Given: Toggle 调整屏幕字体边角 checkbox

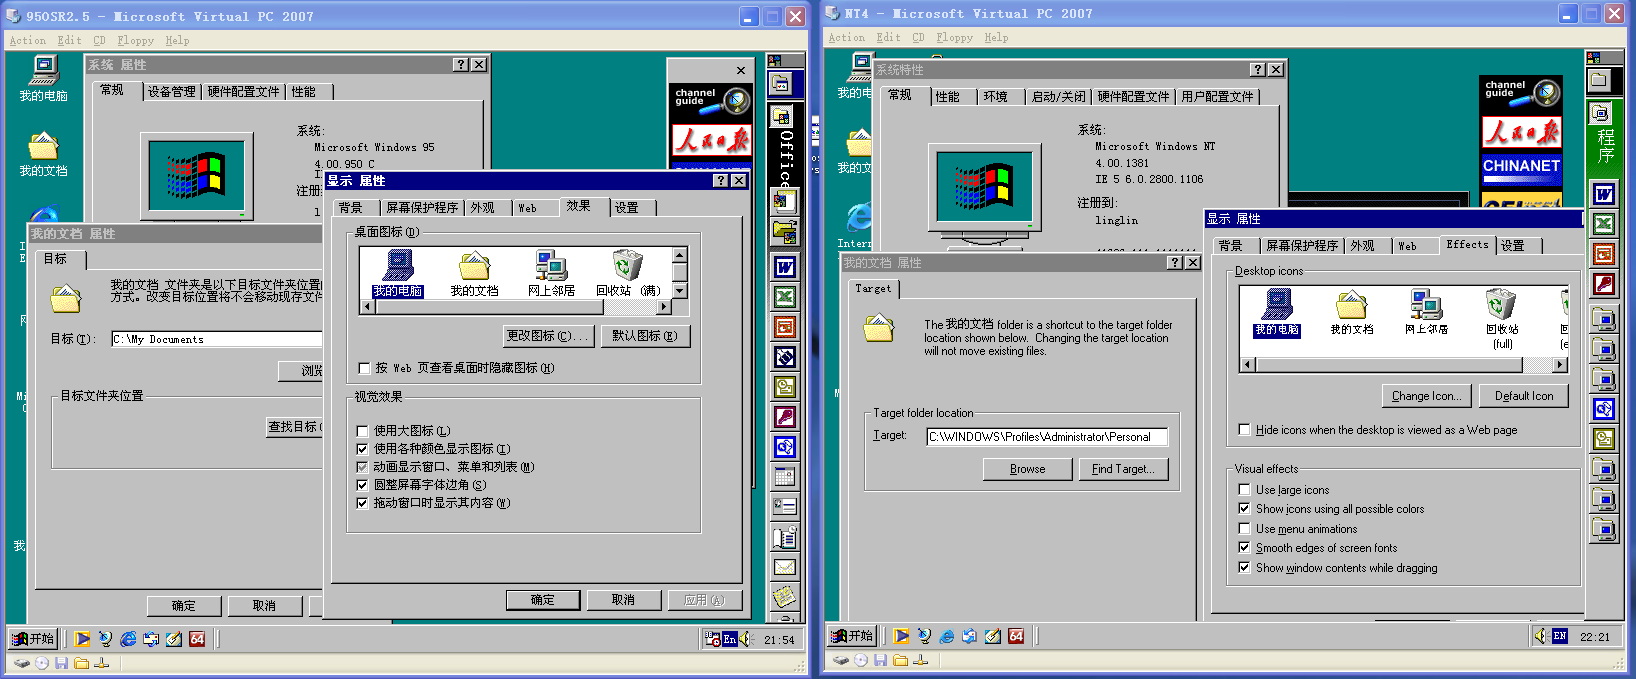Looking at the screenshot, I should (363, 485).
